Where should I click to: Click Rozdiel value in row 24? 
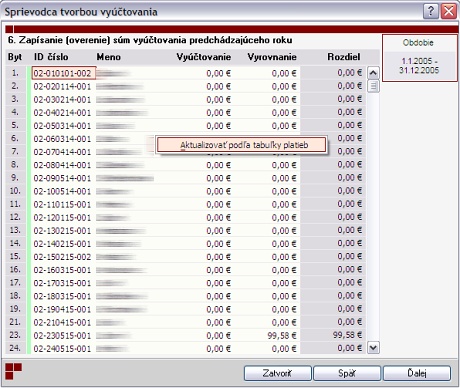coord(349,348)
